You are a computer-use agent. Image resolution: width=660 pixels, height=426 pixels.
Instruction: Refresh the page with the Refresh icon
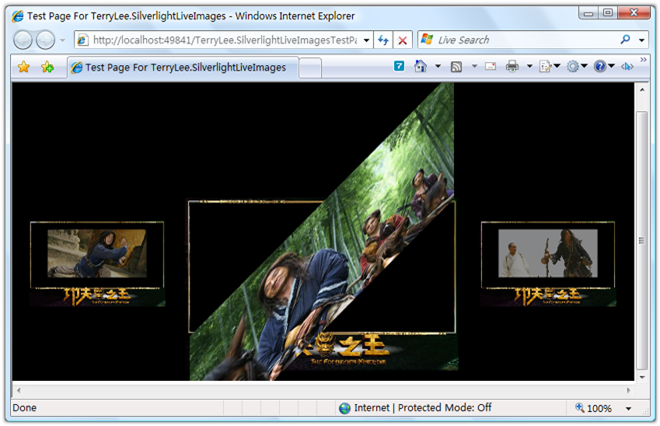coord(383,40)
